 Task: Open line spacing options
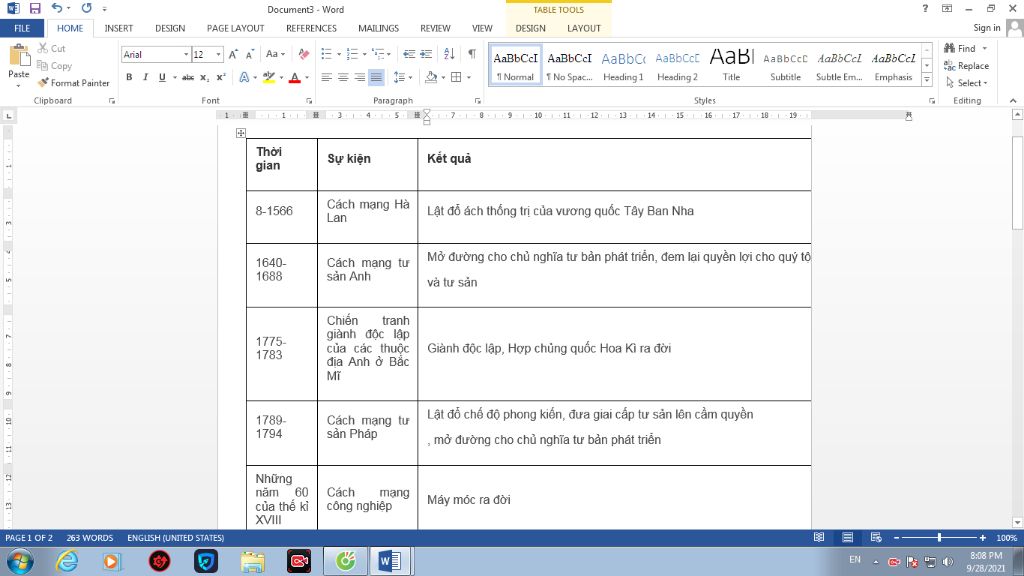402,77
